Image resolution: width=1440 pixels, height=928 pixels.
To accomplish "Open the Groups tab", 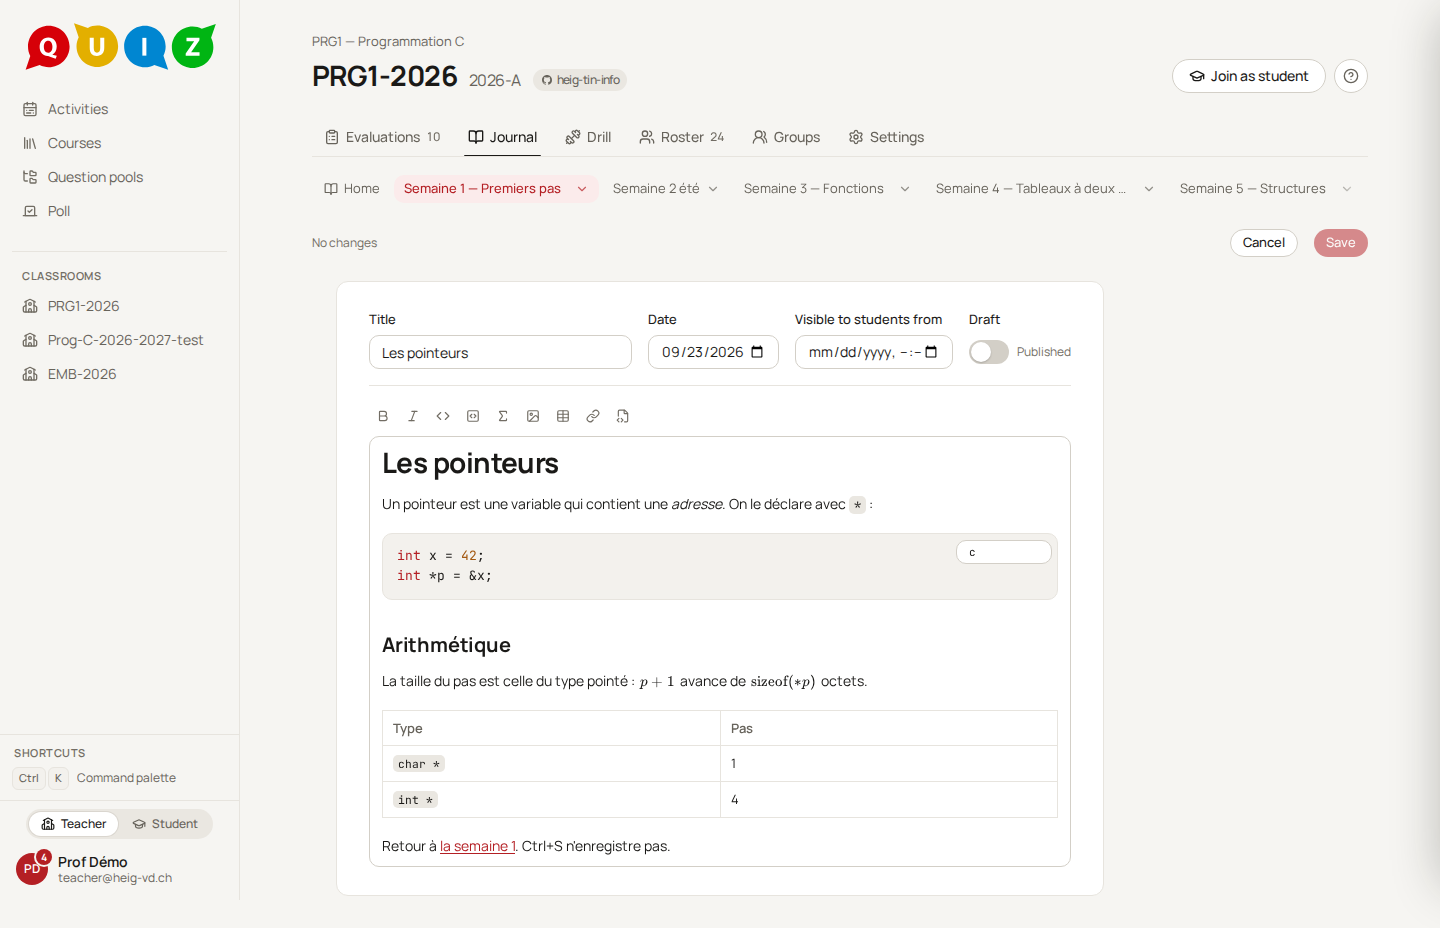I will point(786,137).
